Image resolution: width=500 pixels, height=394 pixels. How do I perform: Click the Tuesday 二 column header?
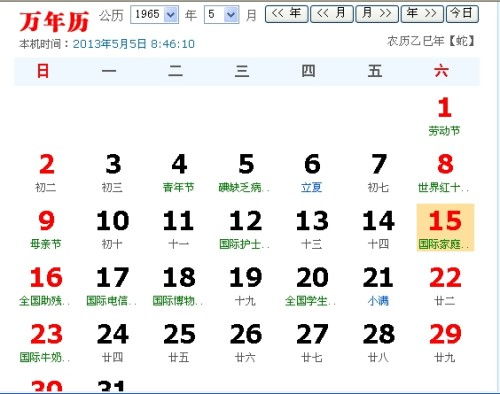pos(176,71)
